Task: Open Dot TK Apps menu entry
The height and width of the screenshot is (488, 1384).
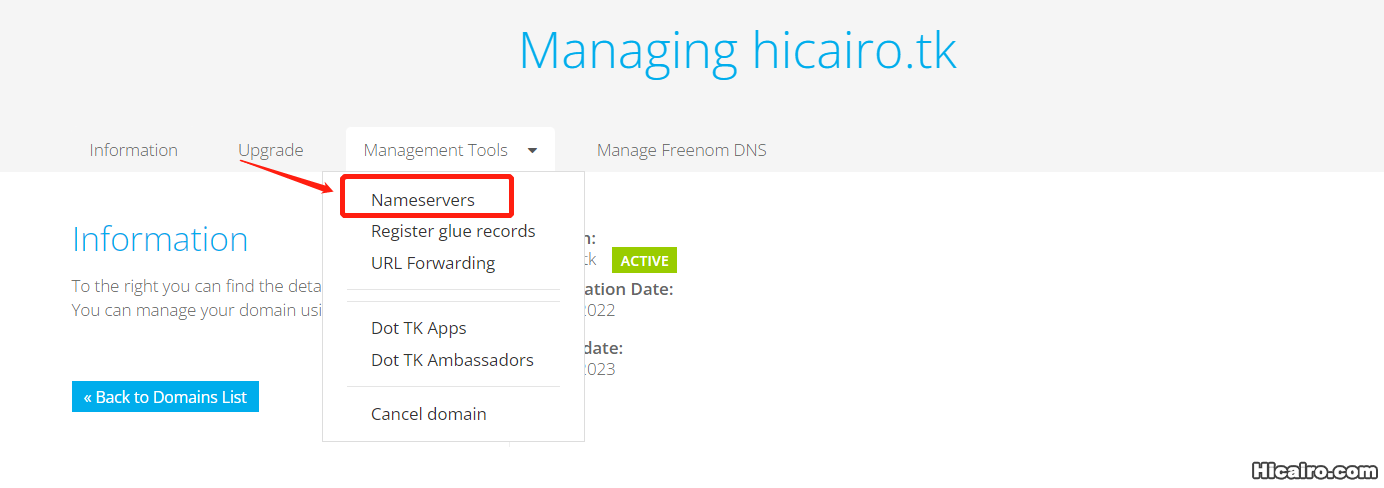Action: [418, 328]
